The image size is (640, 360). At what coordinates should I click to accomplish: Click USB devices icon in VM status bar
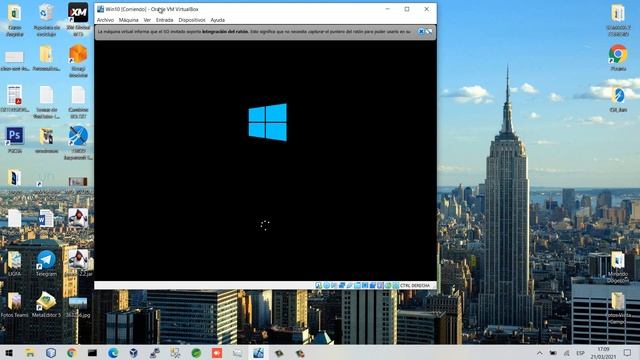(x=349, y=286)
